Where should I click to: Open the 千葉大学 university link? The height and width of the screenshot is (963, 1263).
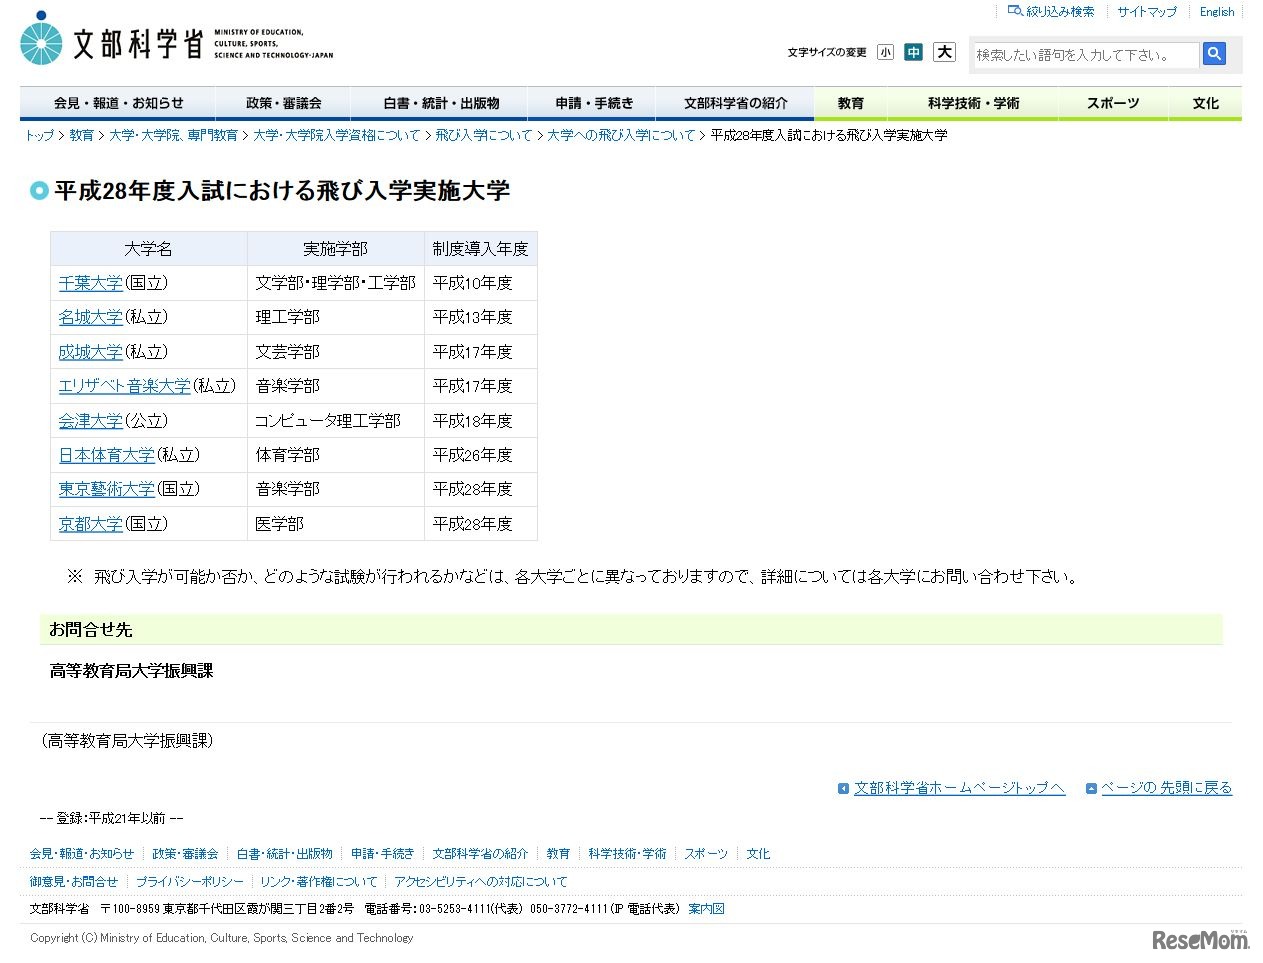click(x=90, y=282)
